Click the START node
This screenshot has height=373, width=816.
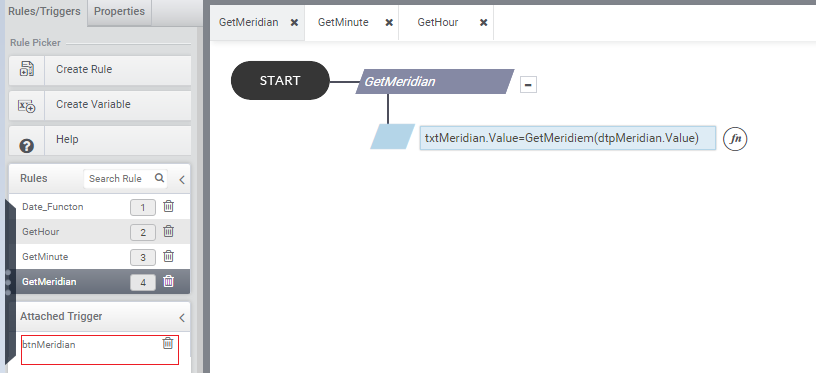280,81
